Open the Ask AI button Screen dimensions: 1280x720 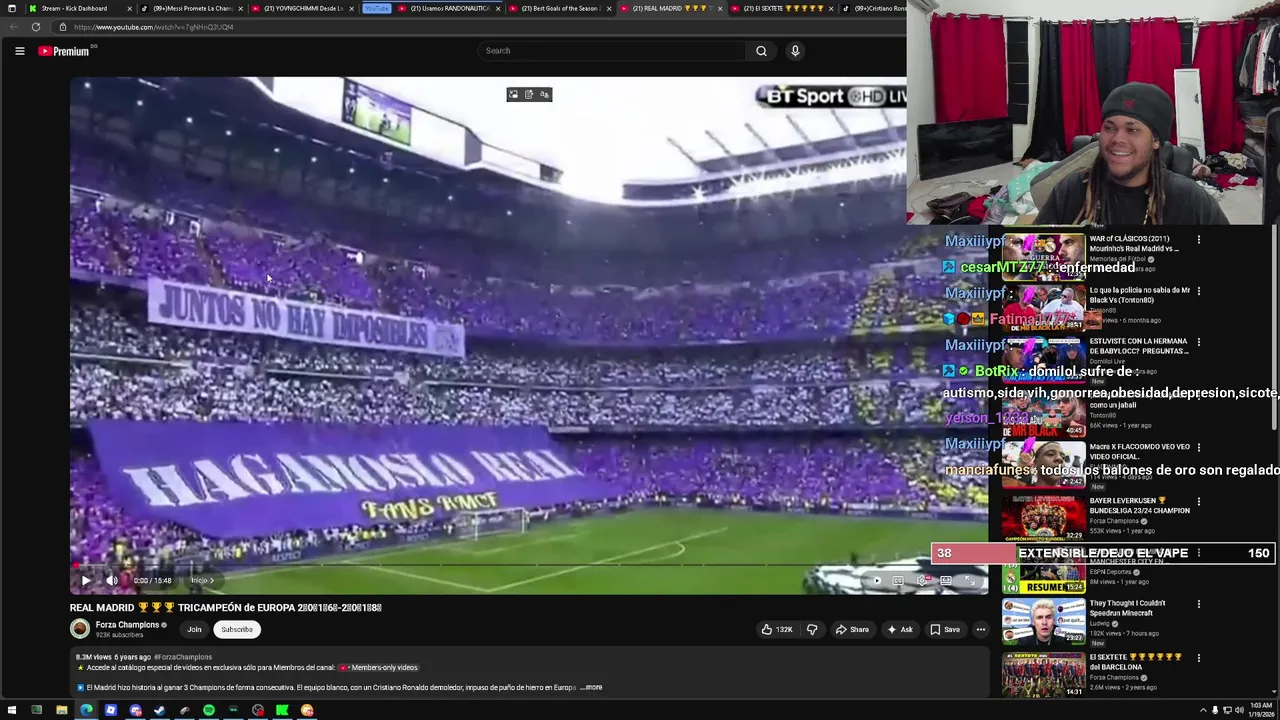point(900,629)
